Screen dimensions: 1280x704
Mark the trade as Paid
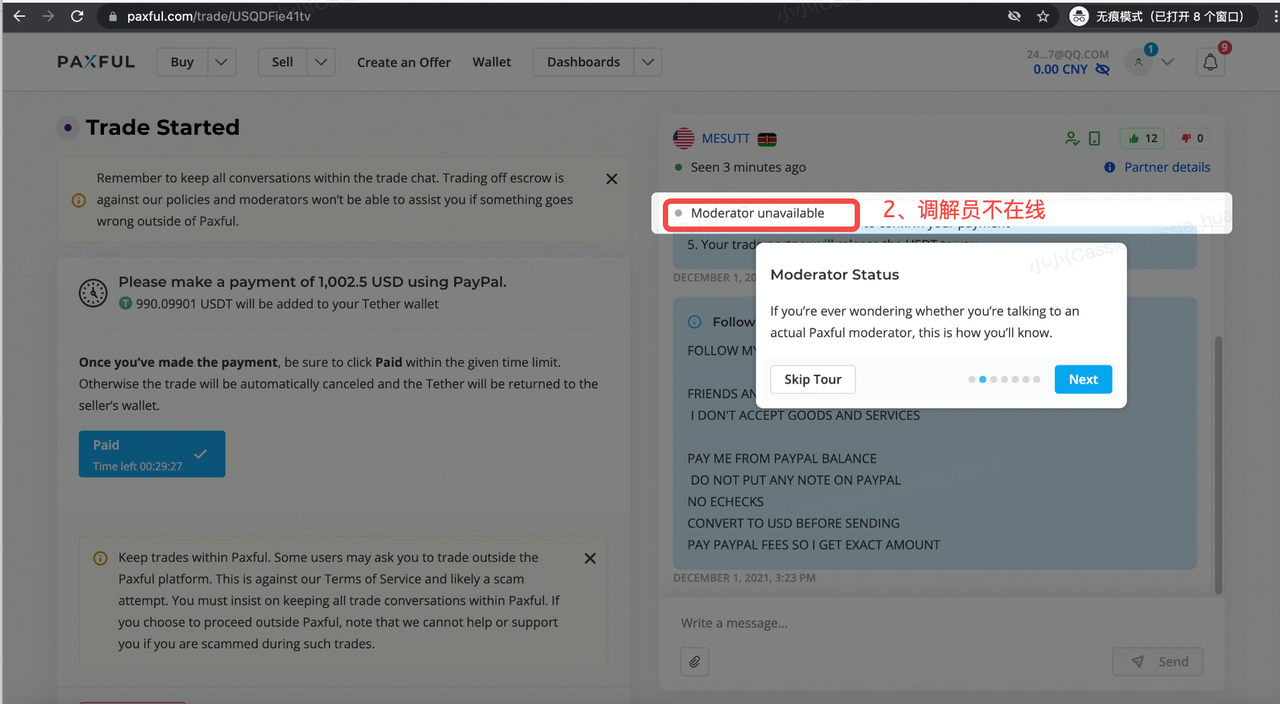coord(152,454)
